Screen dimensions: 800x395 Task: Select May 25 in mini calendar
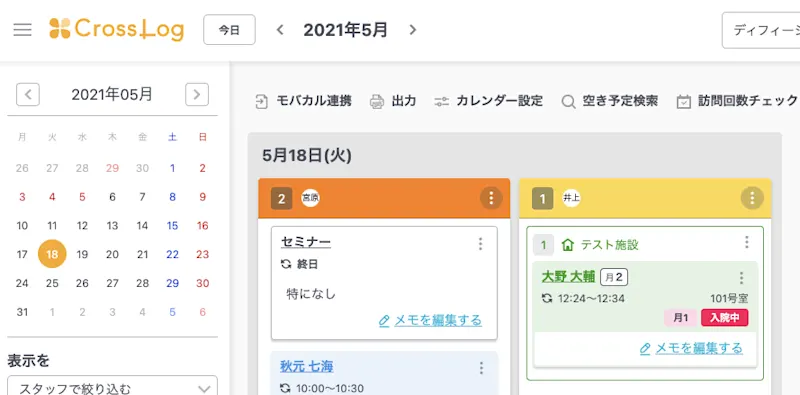[x=52, y=283]
